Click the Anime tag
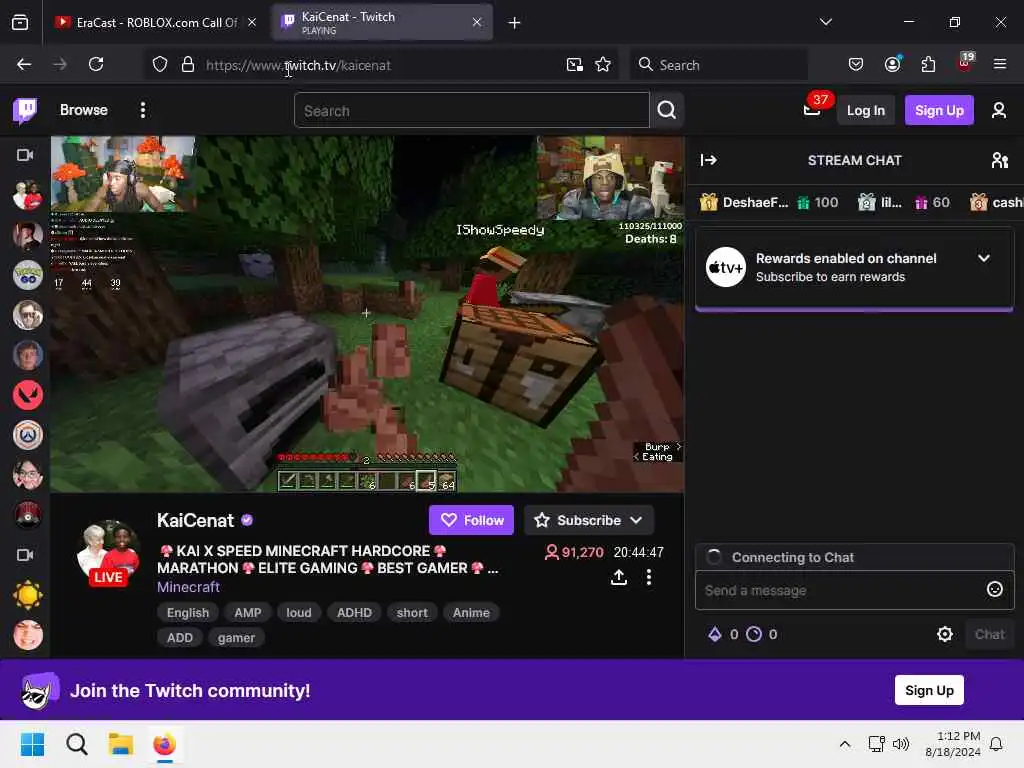The image size is (1024, 768). pyautogui.click(x=471, y=613)
